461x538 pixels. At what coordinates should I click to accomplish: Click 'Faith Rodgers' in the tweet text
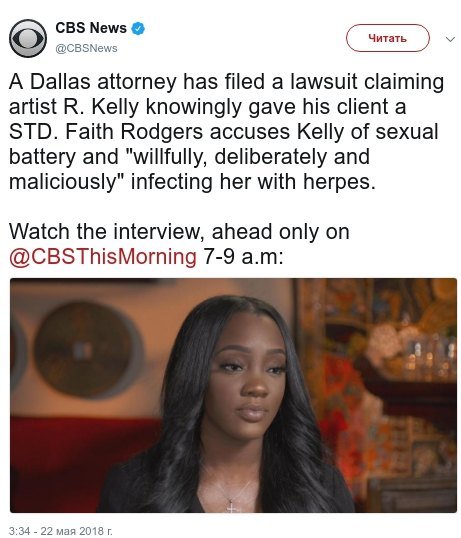coord(134,132)
